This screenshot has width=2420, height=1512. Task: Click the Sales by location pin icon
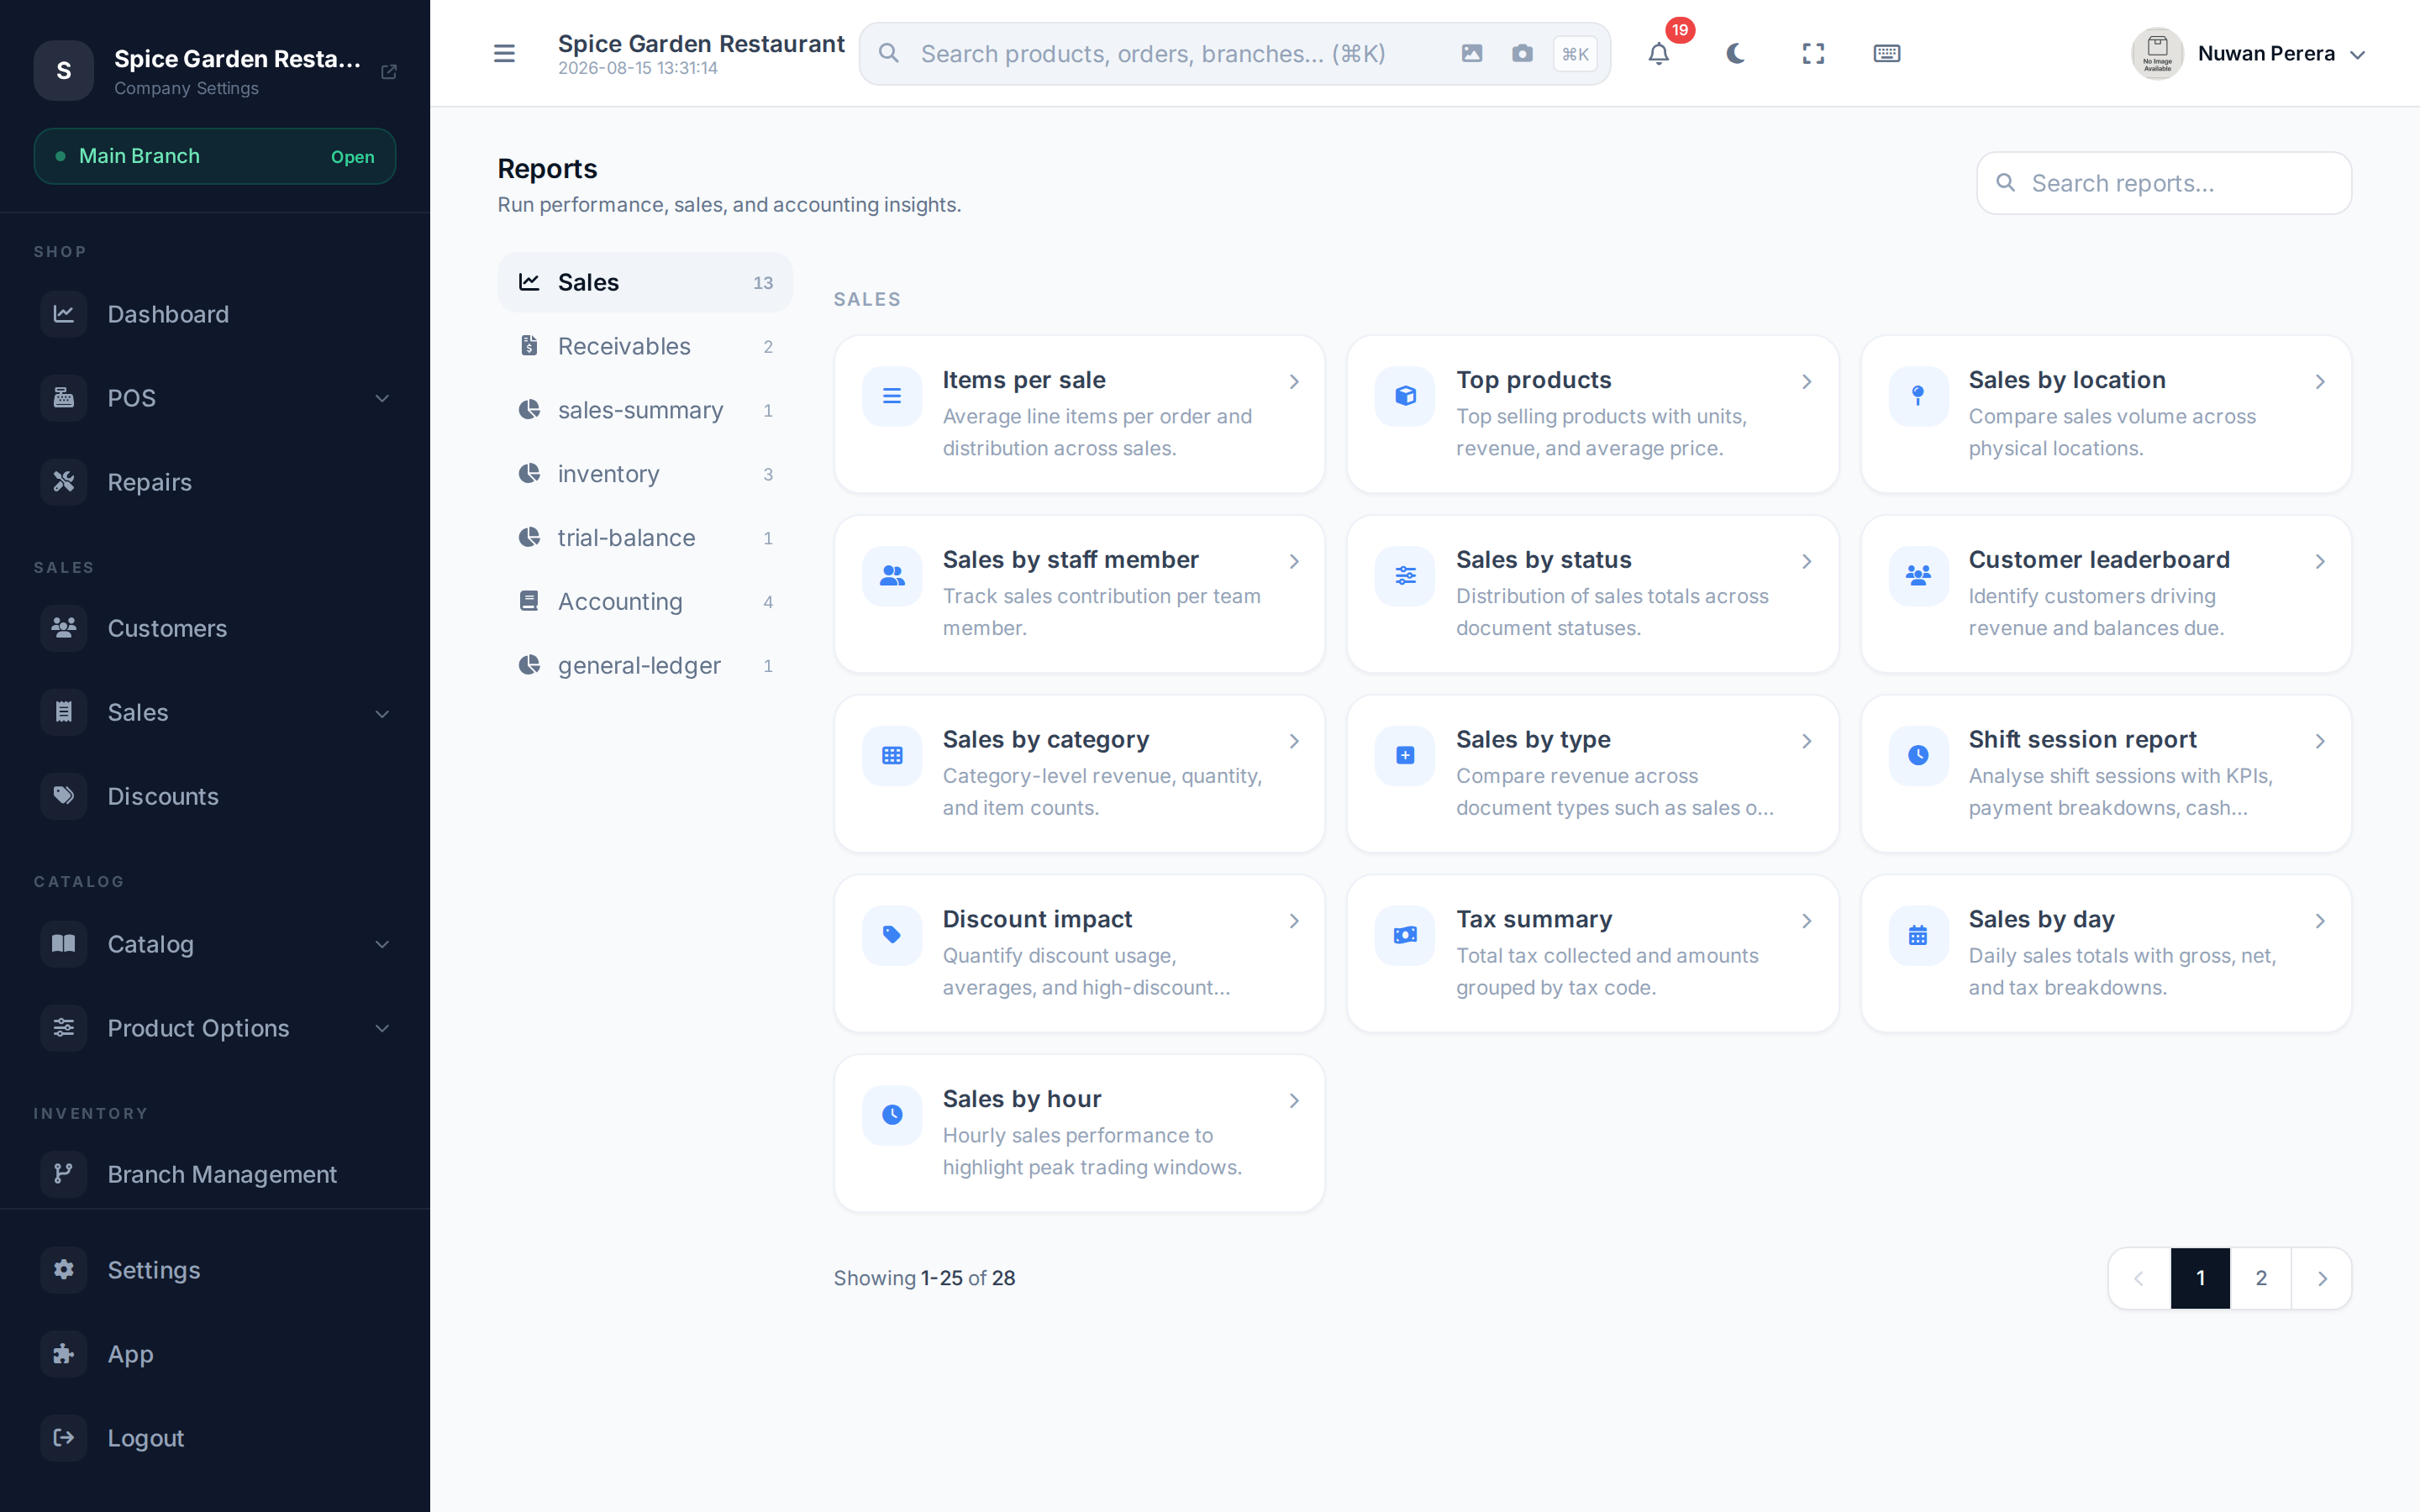pyautogui.click(x=1918, y=396)
